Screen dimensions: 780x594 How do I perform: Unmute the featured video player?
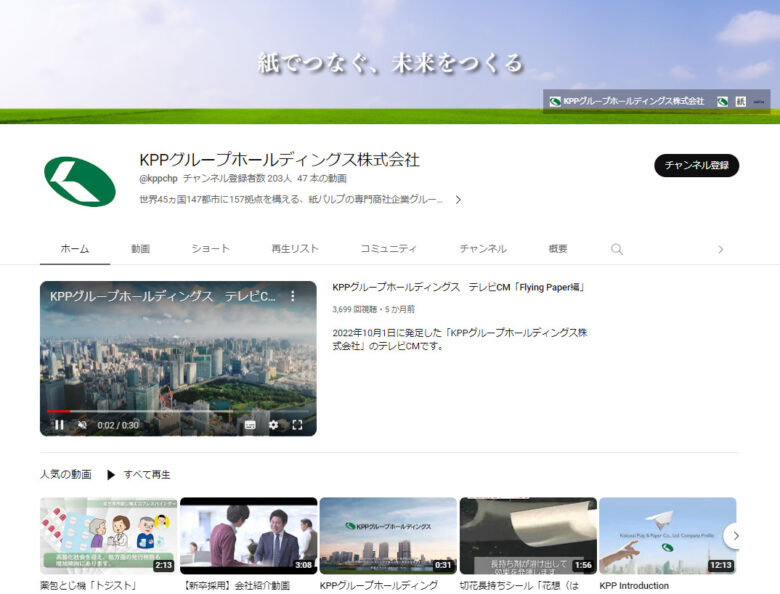(83, 425)
